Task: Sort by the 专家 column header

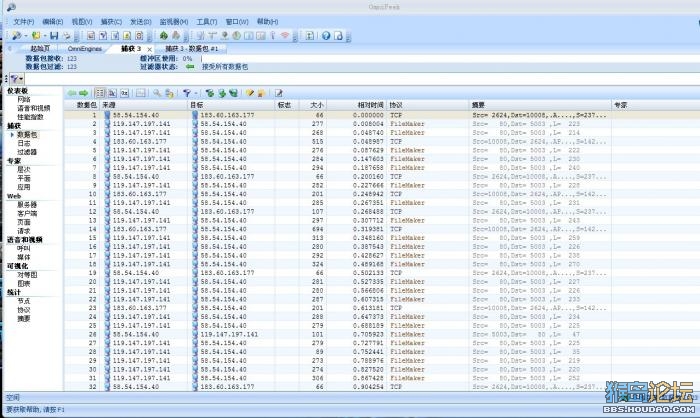Action: [x=654, y=105]
